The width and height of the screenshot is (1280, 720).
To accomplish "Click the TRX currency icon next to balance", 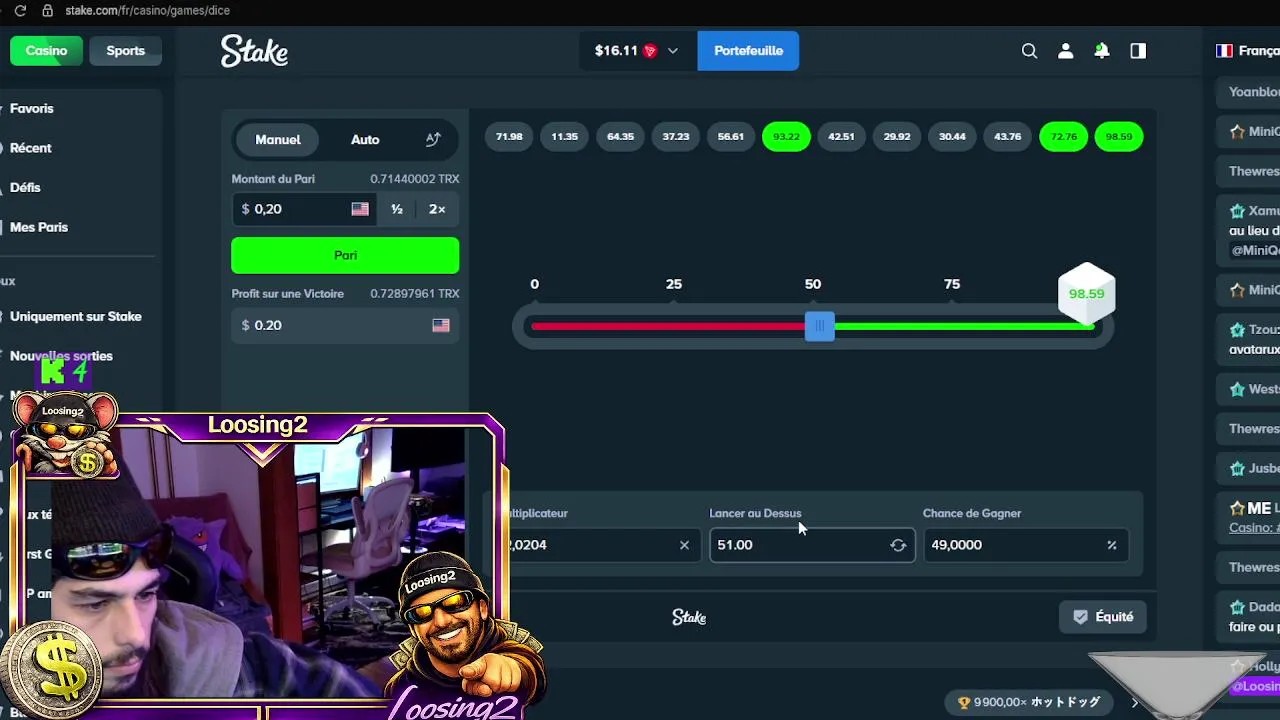I will point(650,51).
